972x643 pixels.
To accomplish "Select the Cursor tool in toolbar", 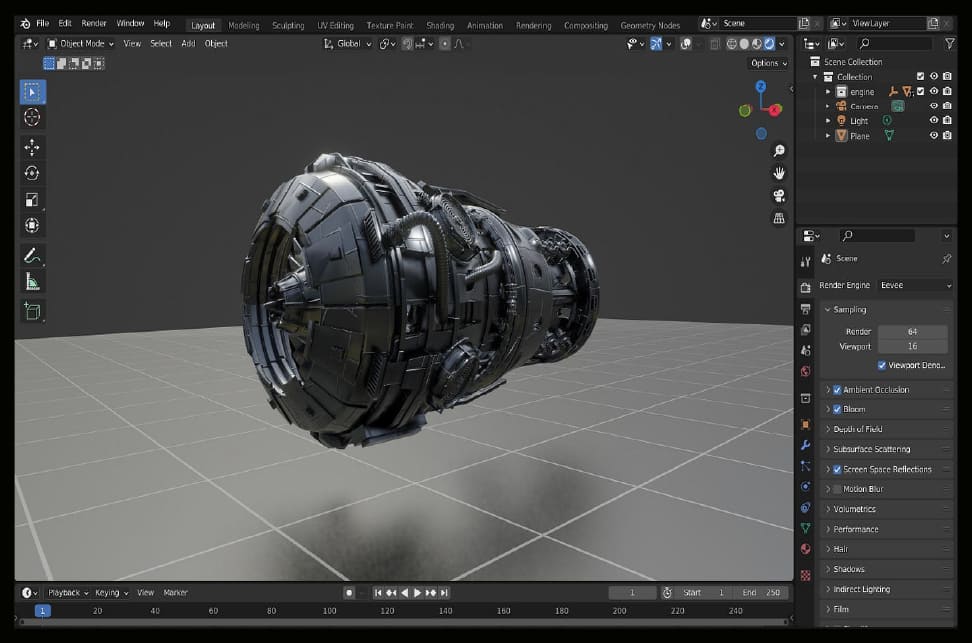I will tap(32, 118).
